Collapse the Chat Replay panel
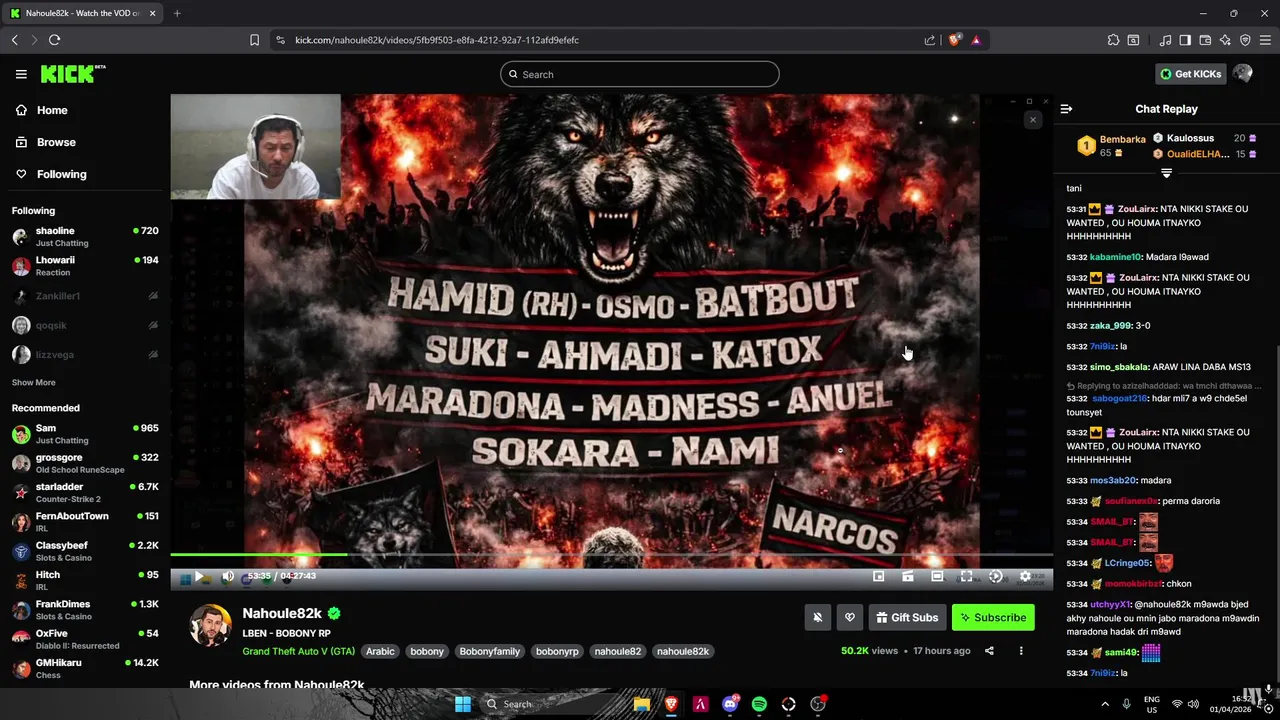The height and width of the screenshot is (720, 1280). pyautogui.click(x=1066, y=109)
